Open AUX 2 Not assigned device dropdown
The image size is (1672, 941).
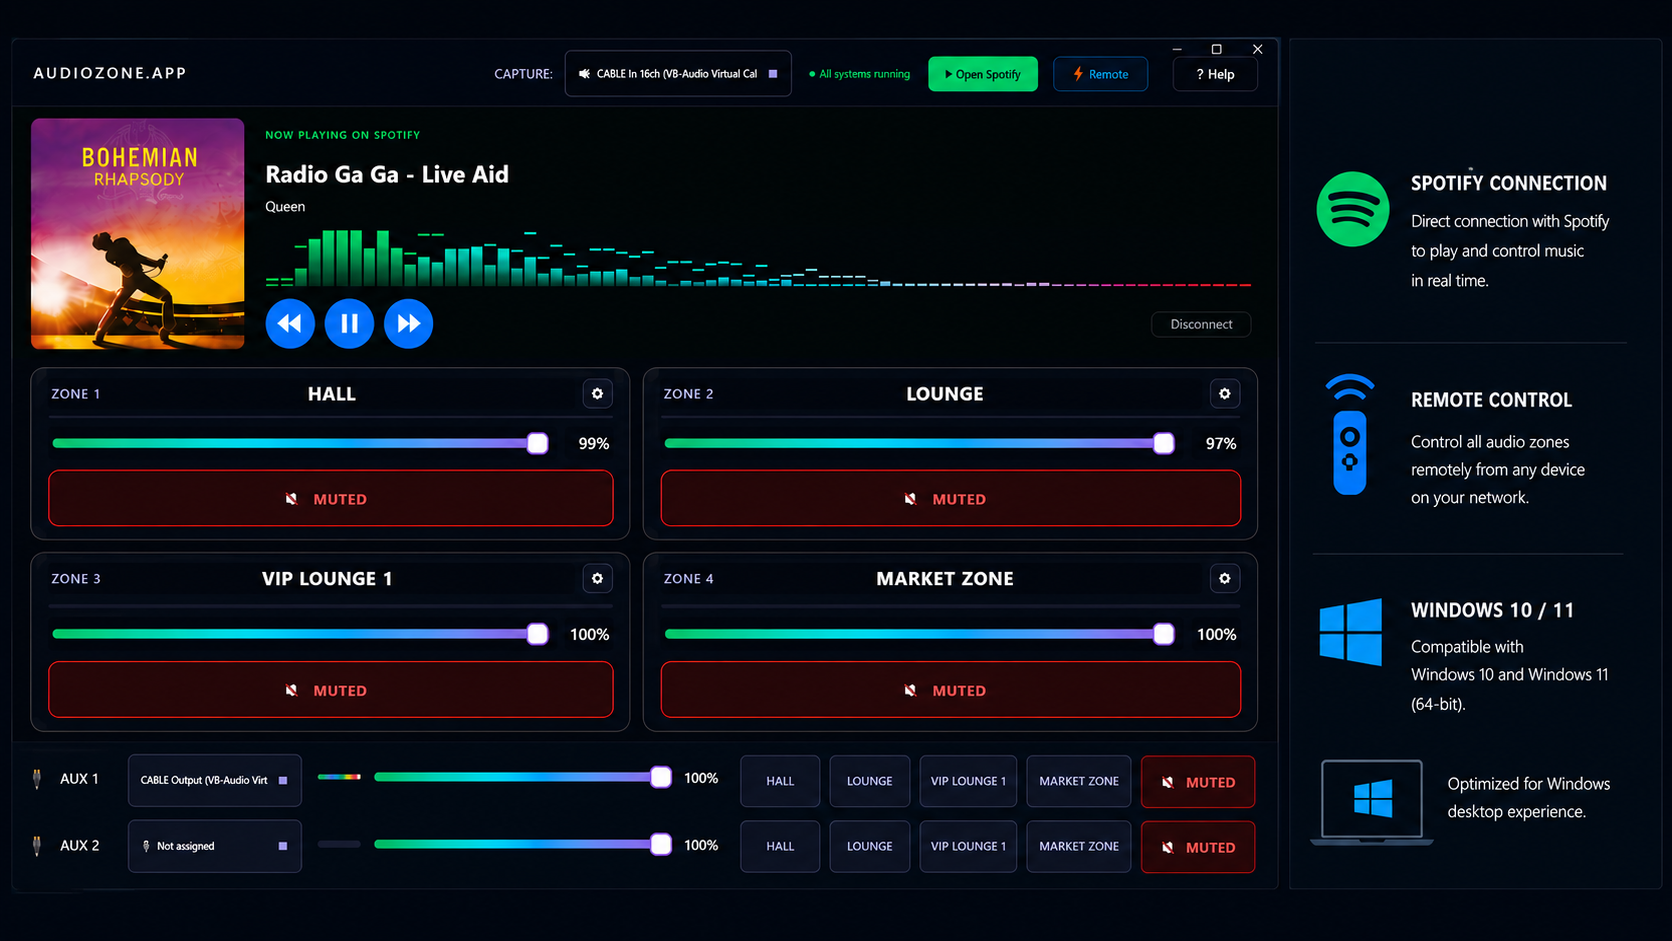(214, 846)
